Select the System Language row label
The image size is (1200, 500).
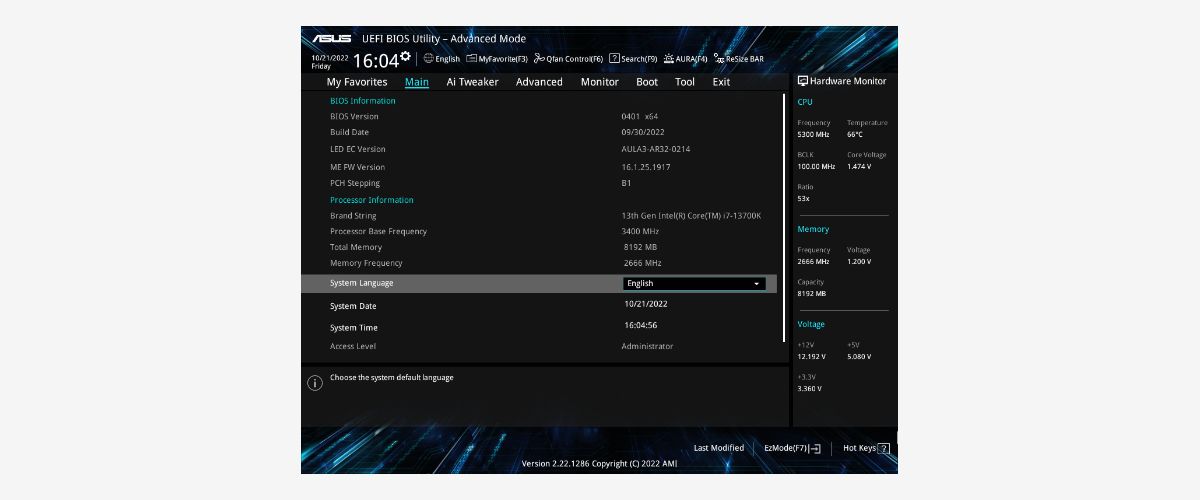pyautogui.click(x=362, y=283)
